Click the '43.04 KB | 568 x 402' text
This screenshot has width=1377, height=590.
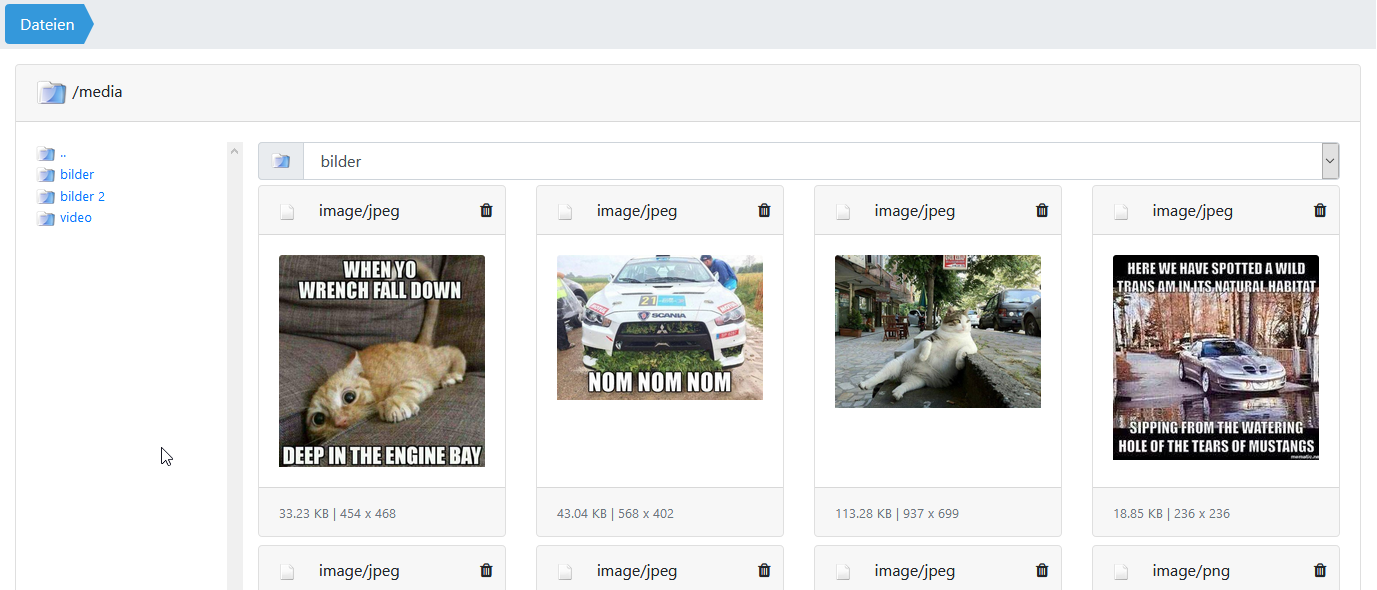615,514
